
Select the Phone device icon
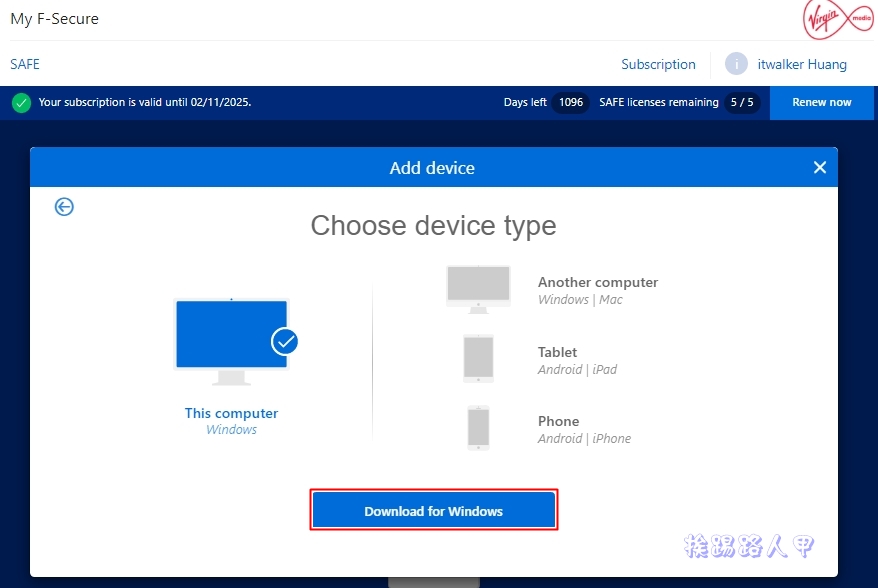pyautogui.click(x=478, y=427)
